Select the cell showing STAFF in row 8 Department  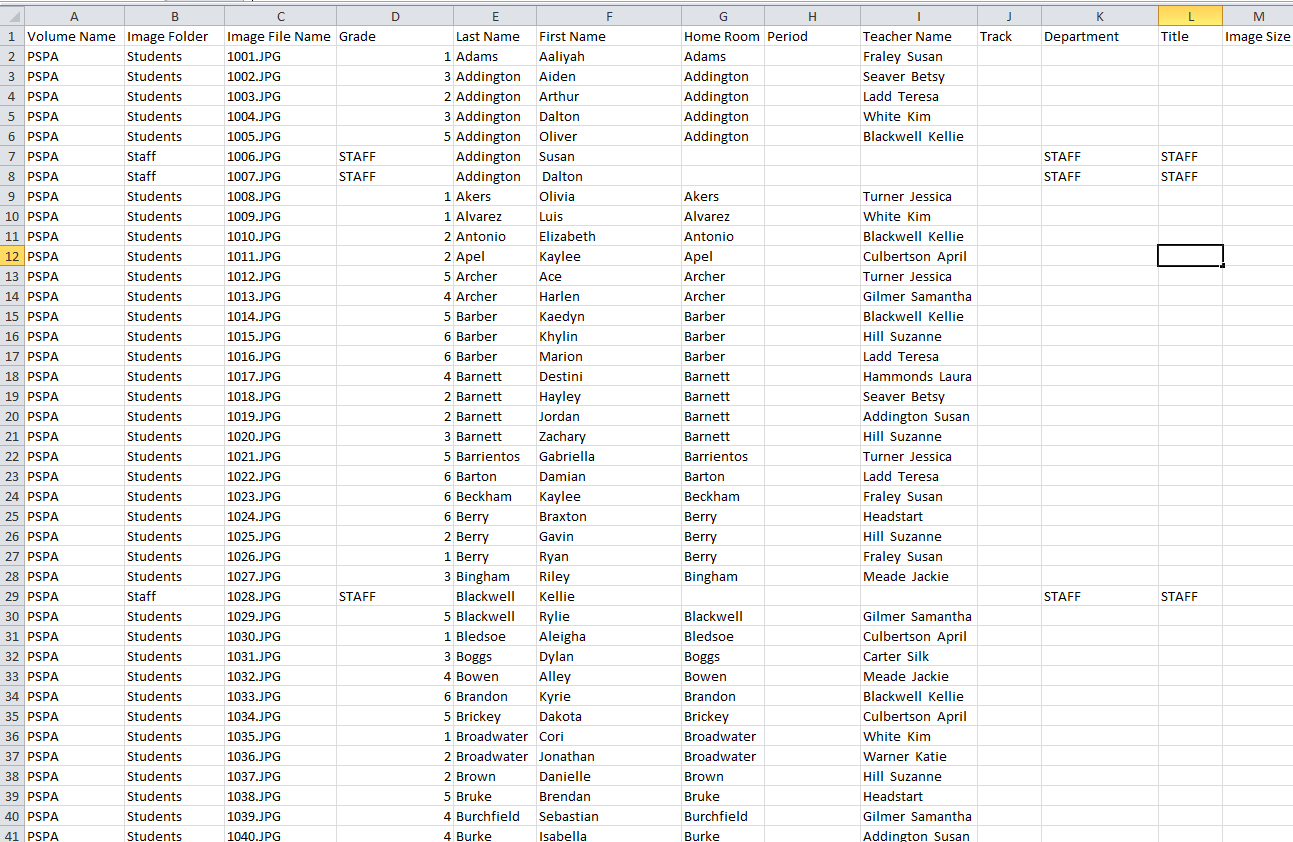click(x=1099, y=176)
